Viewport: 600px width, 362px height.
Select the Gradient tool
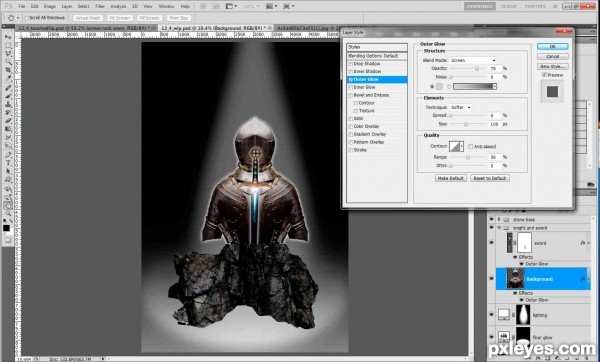8,129
